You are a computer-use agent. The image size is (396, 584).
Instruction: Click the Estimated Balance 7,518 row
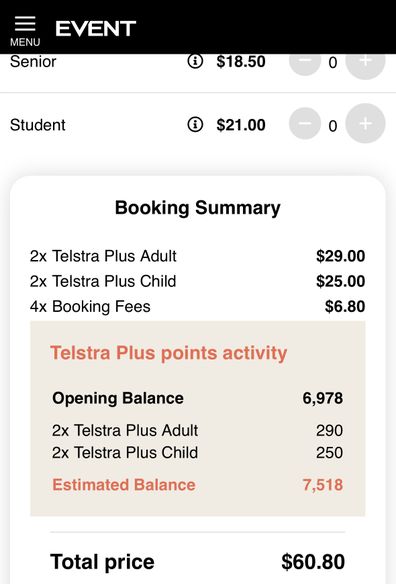pyautogui.click(x=197, y=485)
